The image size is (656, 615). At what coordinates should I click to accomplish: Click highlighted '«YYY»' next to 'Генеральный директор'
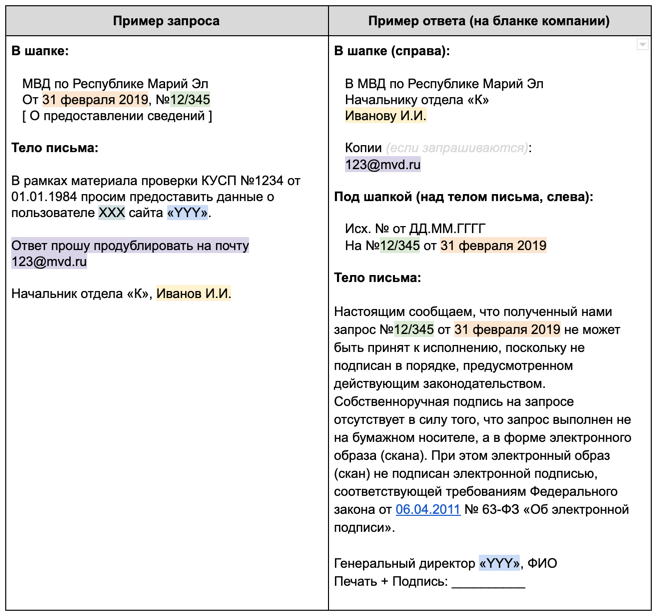coord(500,564)
